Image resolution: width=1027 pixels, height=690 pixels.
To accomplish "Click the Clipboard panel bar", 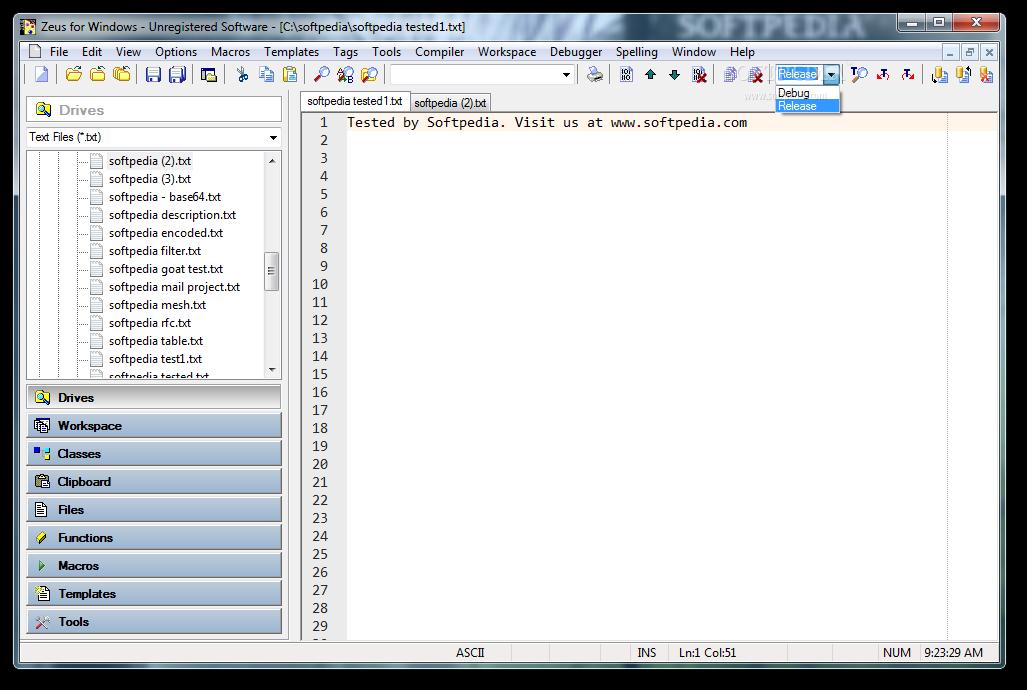I will point(153,481).
